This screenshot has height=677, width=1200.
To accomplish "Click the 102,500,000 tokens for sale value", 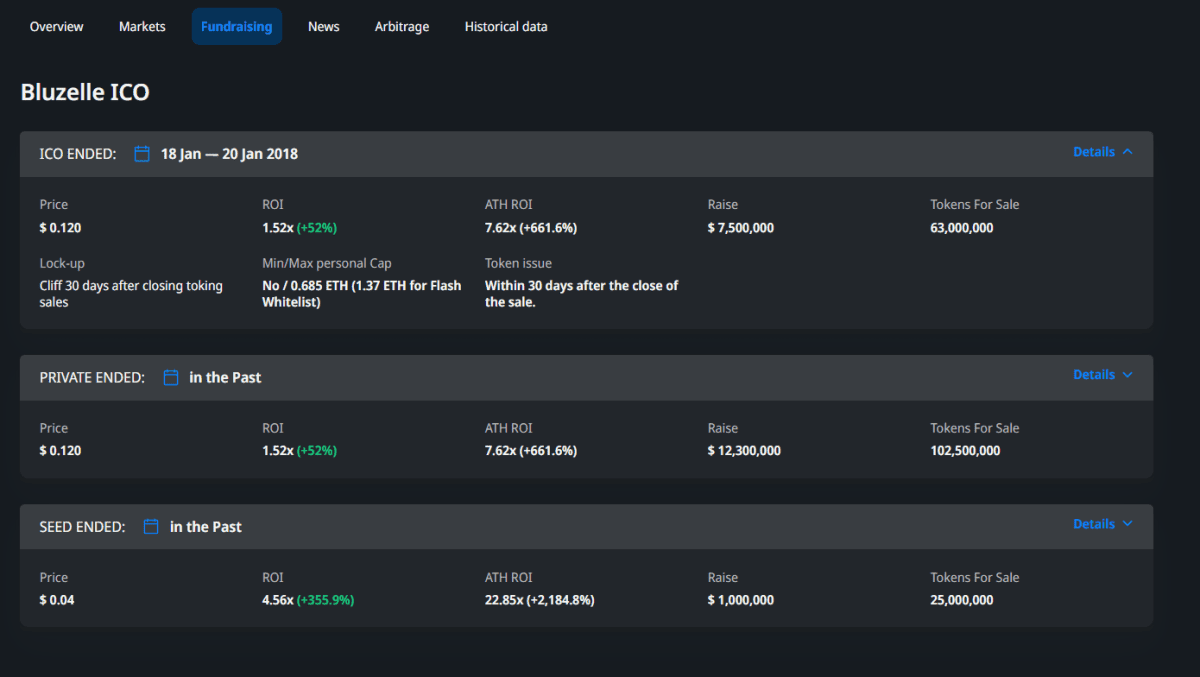I will point(965,451).
